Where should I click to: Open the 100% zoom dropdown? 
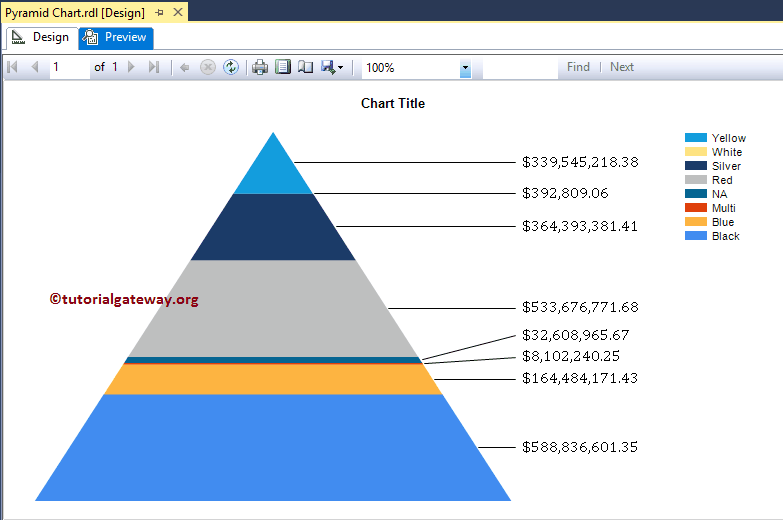click(x=465, y=67)
